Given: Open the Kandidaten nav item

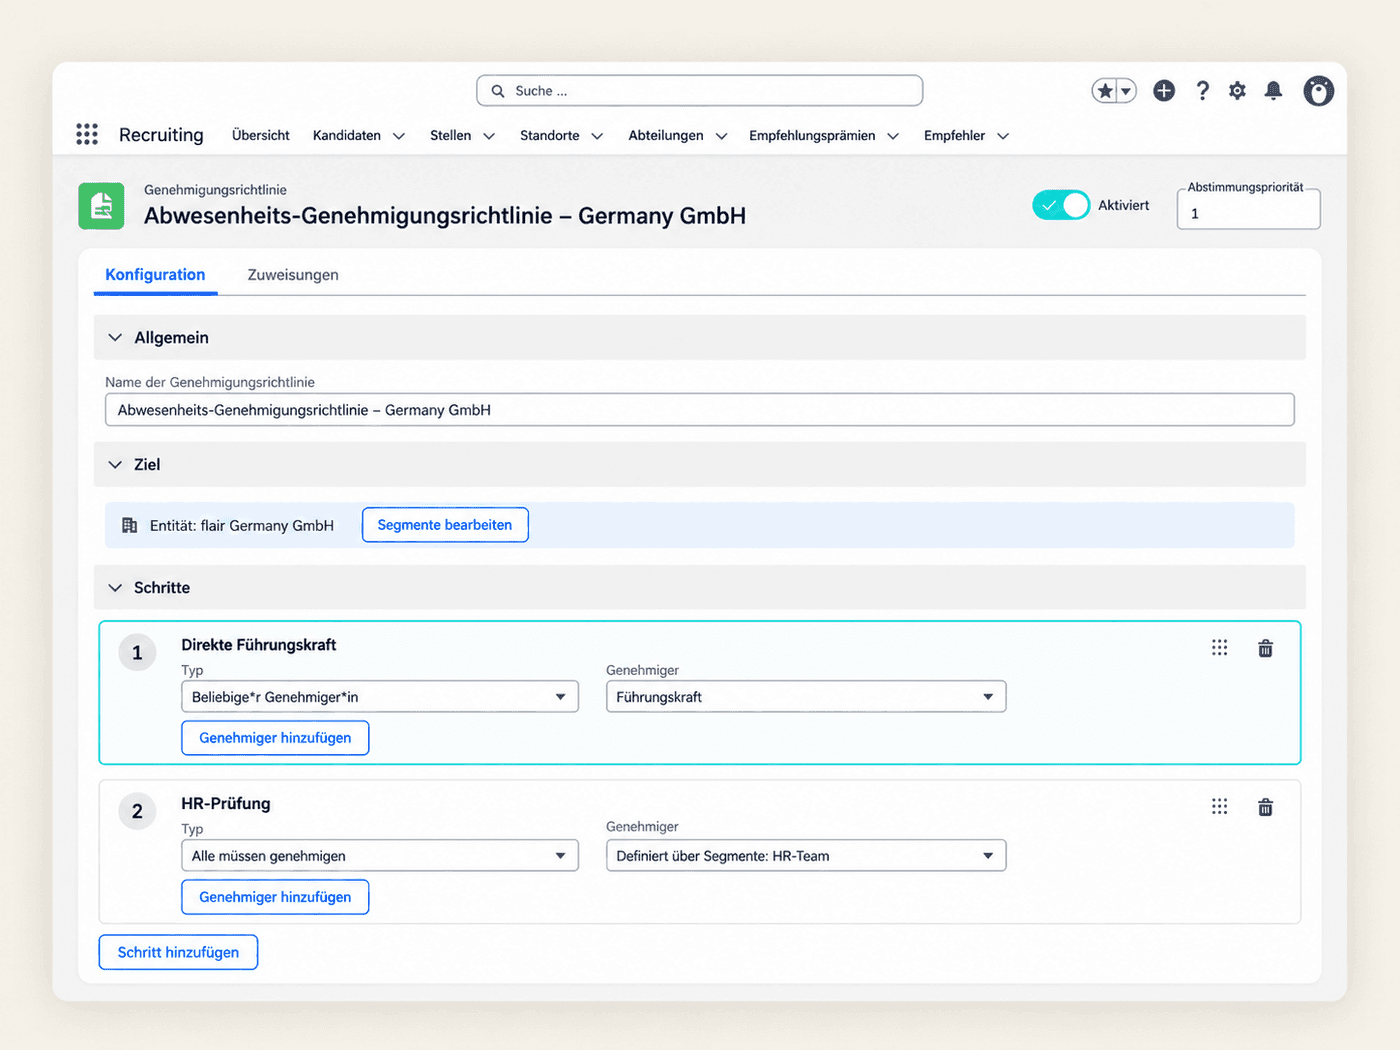Looking at the screenshot, I should click(x=347, y=135).
